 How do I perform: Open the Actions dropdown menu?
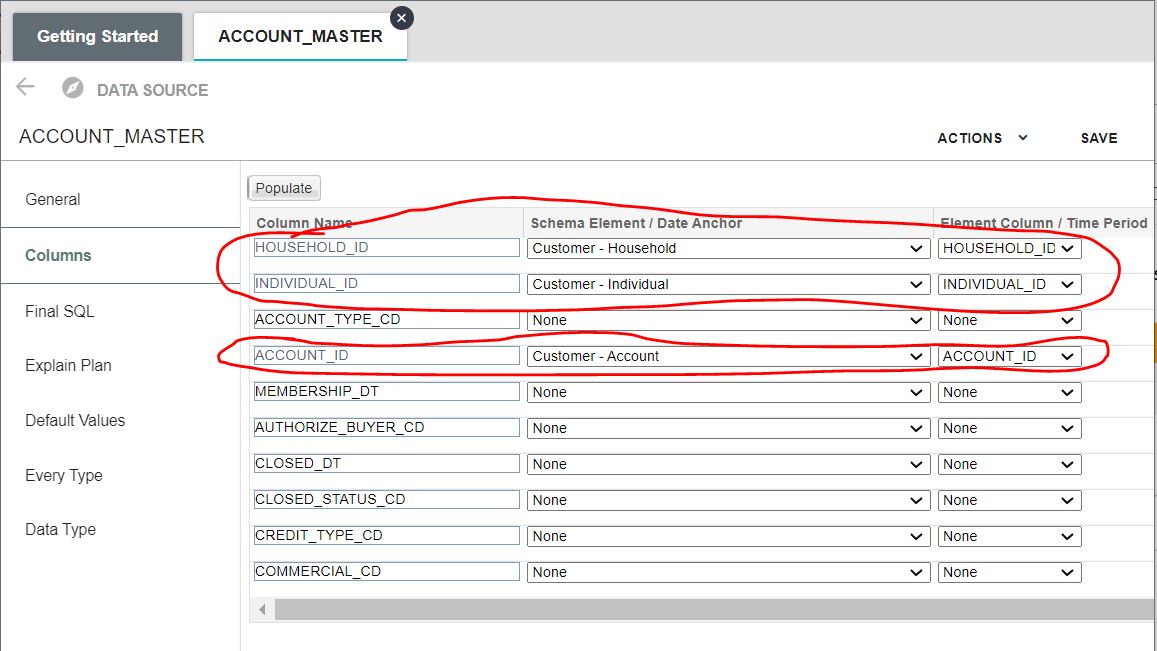point(982,138)
